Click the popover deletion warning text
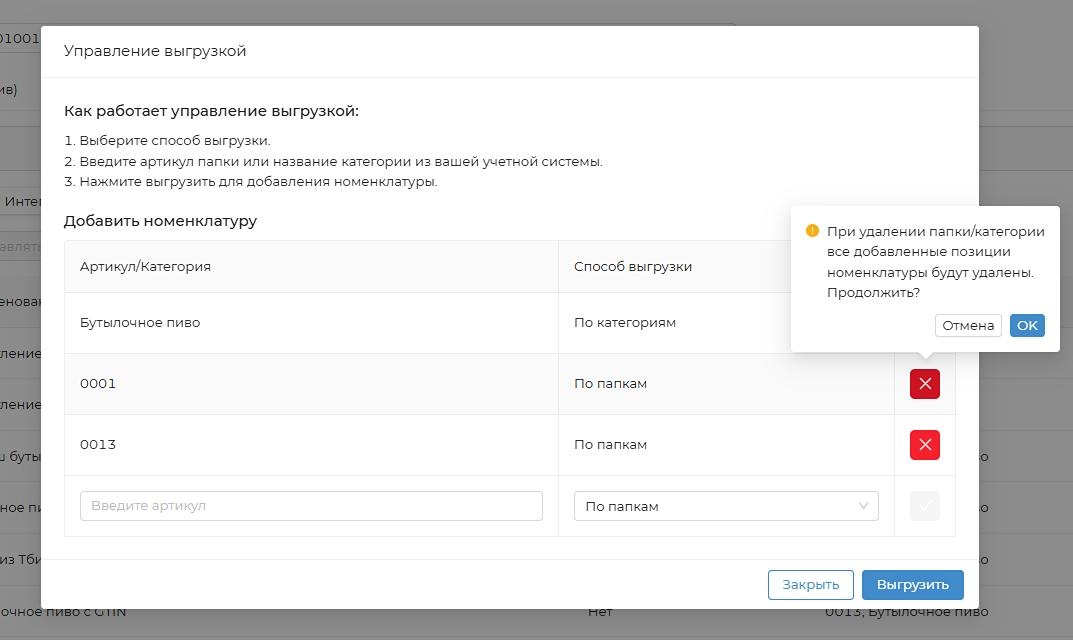This screenshot has width=1073, height=640. coord(935,261)
